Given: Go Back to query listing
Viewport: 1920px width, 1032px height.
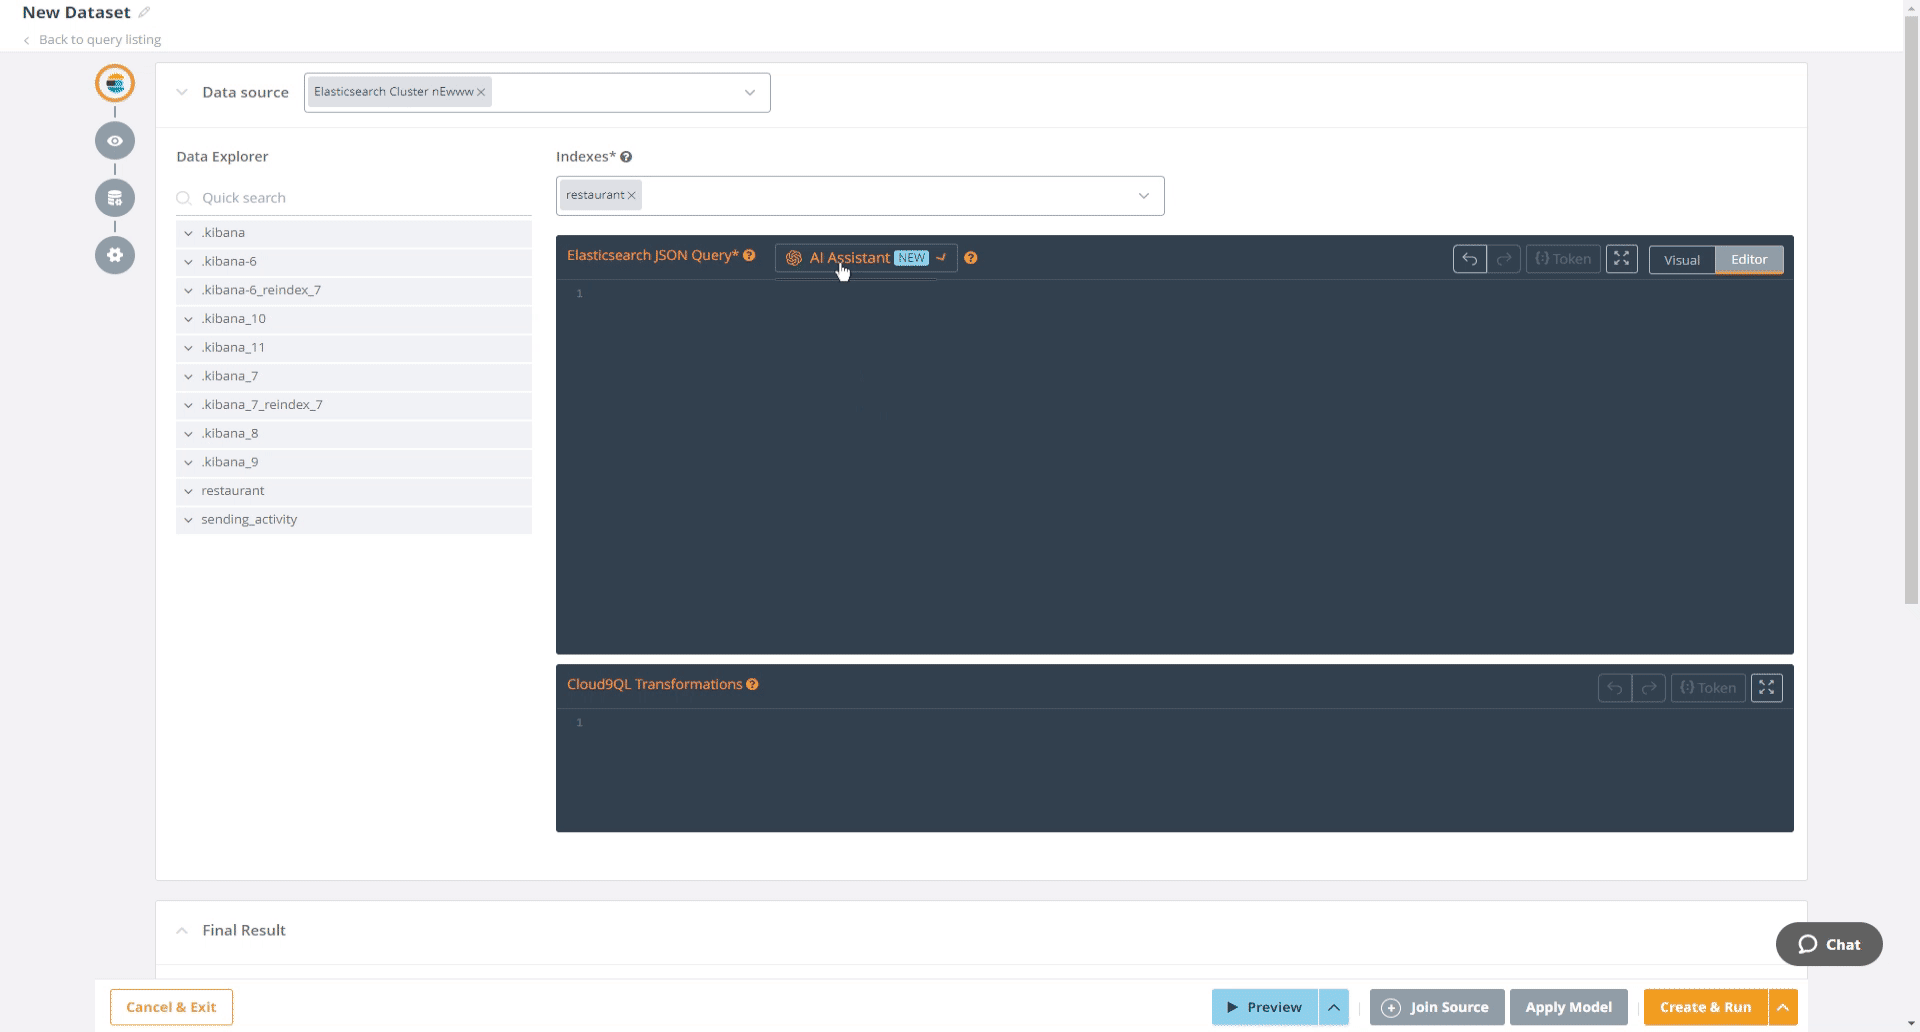Looking at the screenshot, I should (99, 39).
